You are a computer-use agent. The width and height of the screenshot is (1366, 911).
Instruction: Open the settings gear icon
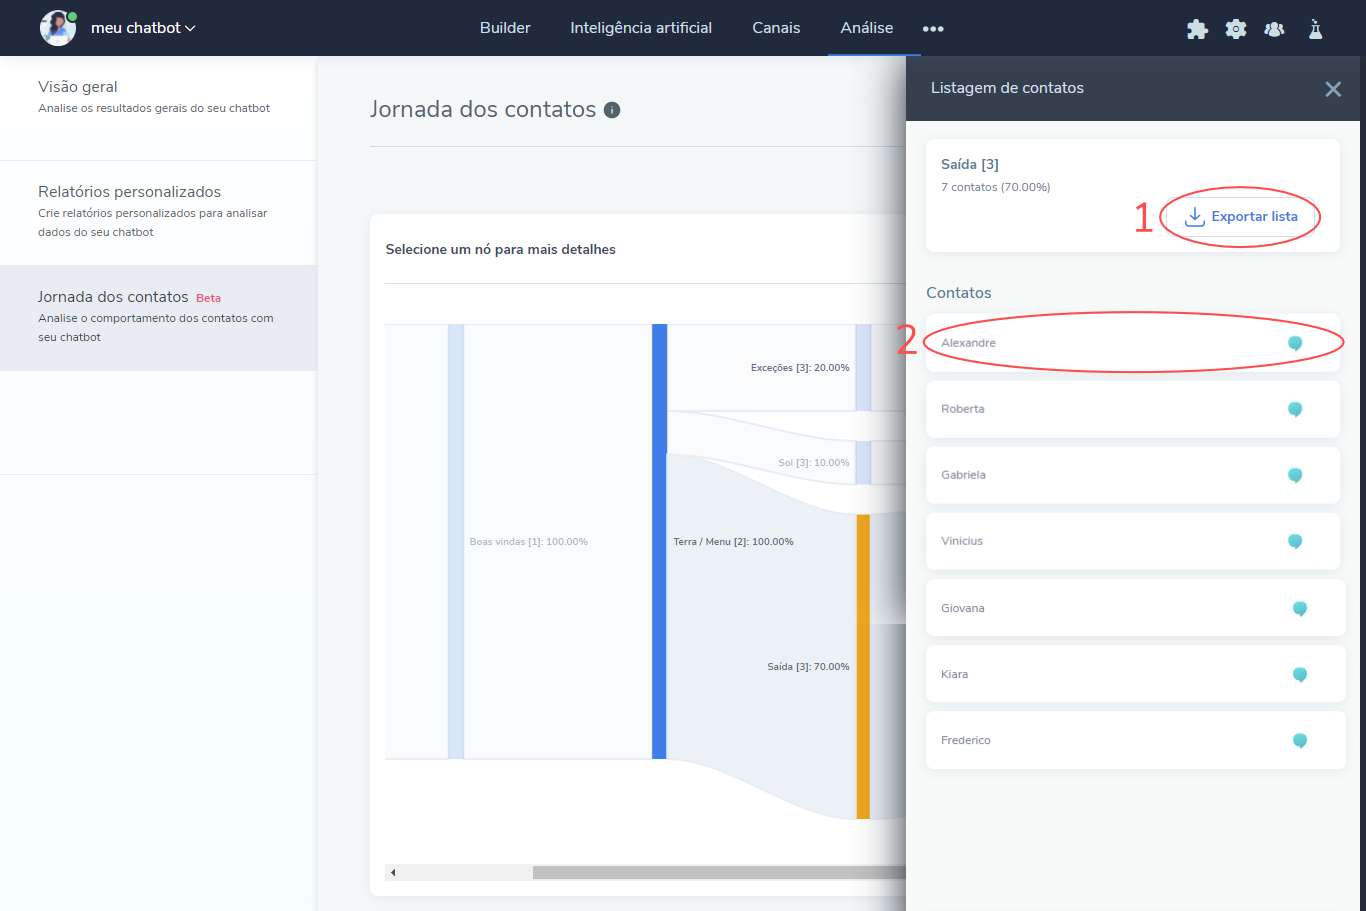(1236, 29)
